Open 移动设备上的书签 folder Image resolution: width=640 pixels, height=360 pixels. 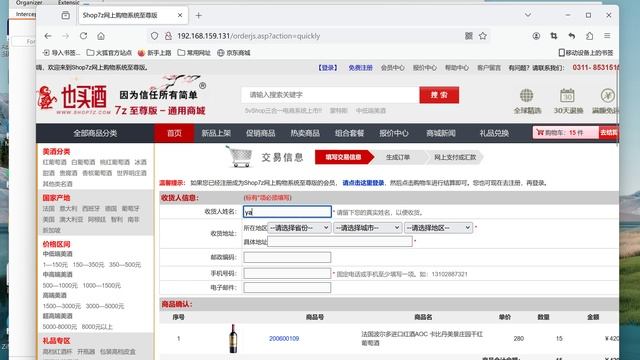click(x=586, y=53)
